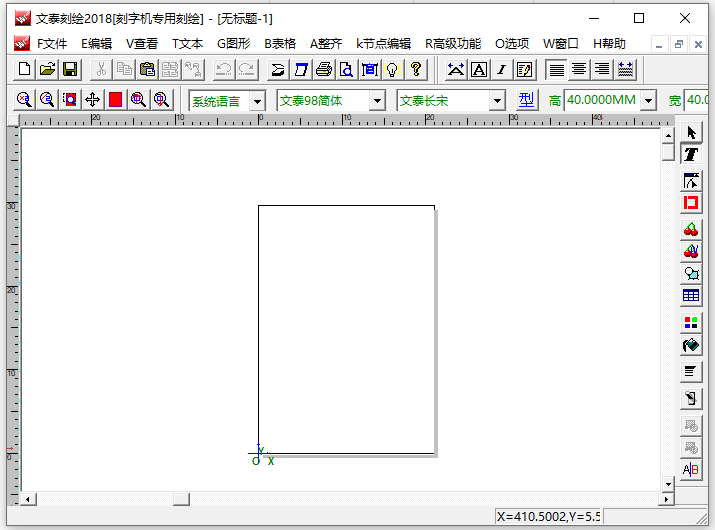The height and width of the screenshot is (530, 715).
Task: Save the document with the floppy disk icon
Action: coord(70,70)
